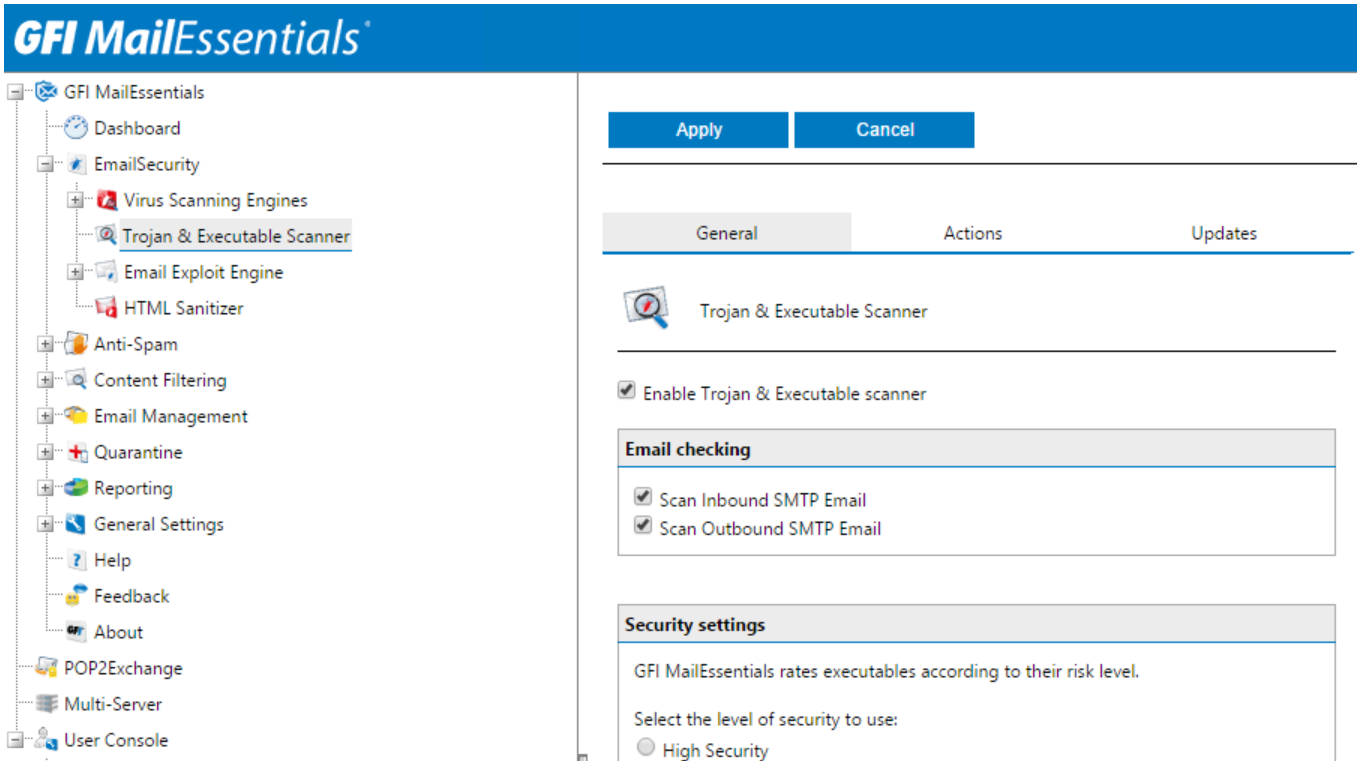Click the Apply button
This screenshot has height=761, width=1367.
[x=698, y=130]
